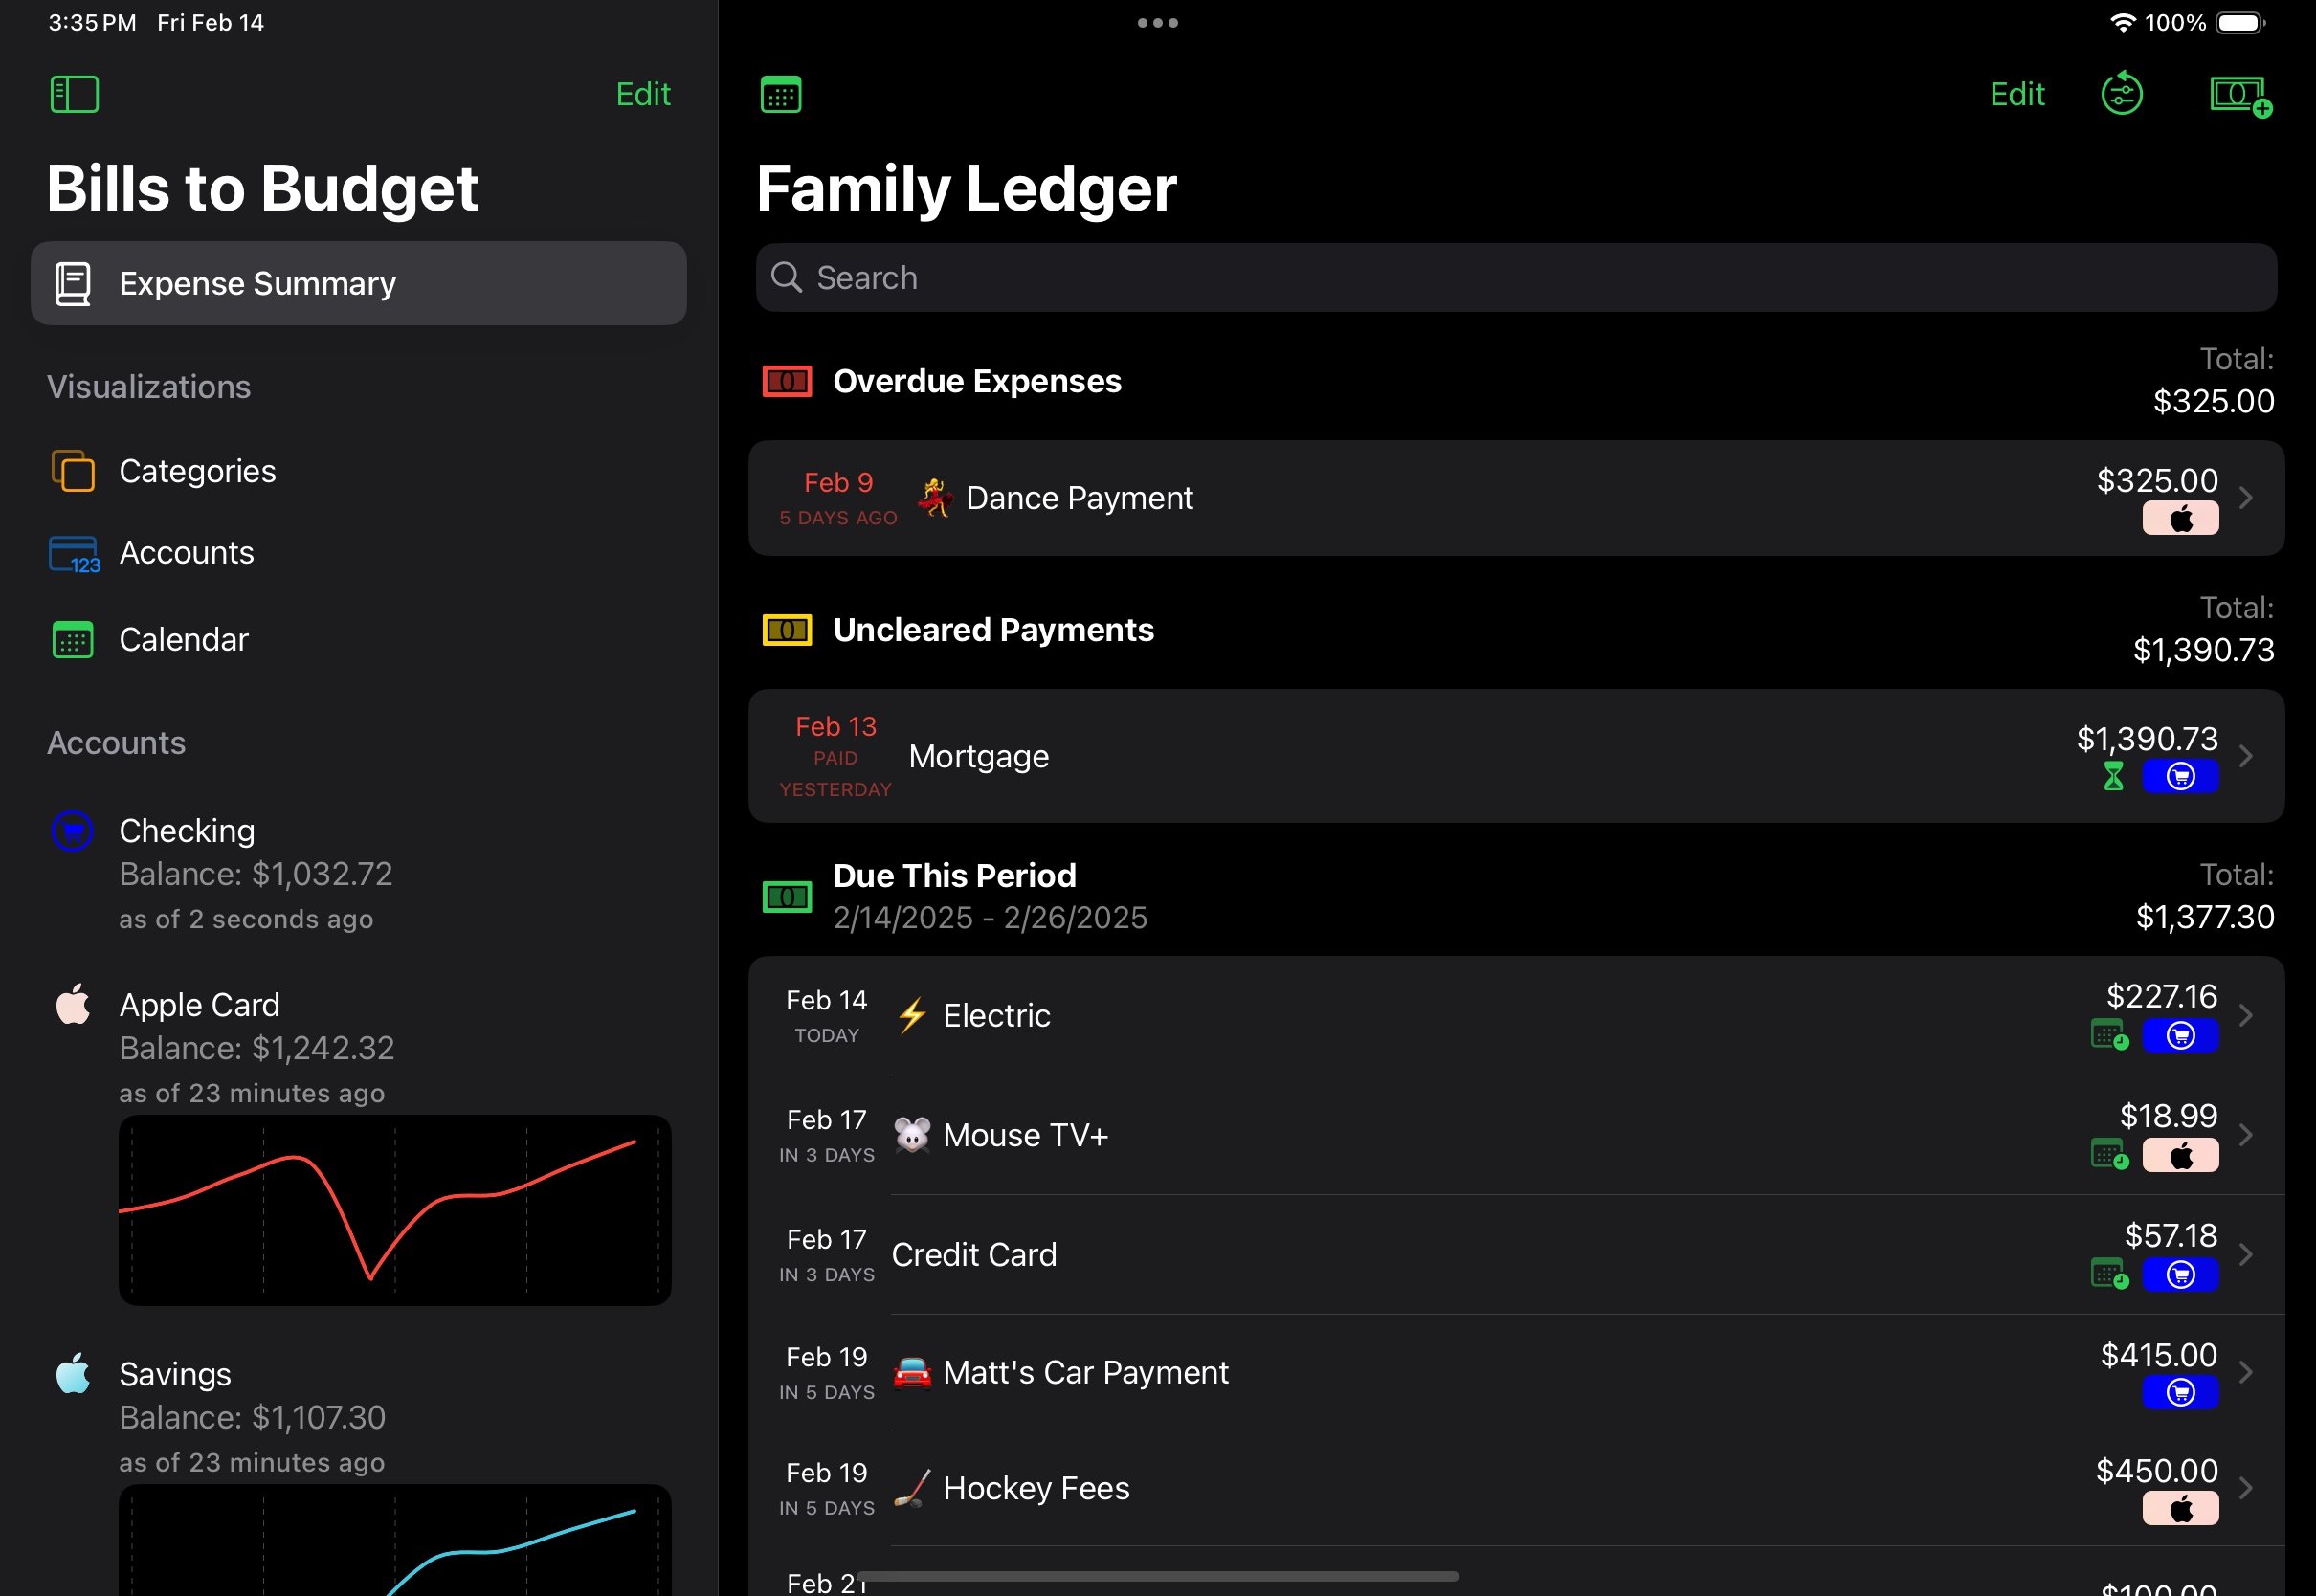Click the autopay calendar icon on Electric
Screen dimensions: 2316x1596
pos(2108,1035)
